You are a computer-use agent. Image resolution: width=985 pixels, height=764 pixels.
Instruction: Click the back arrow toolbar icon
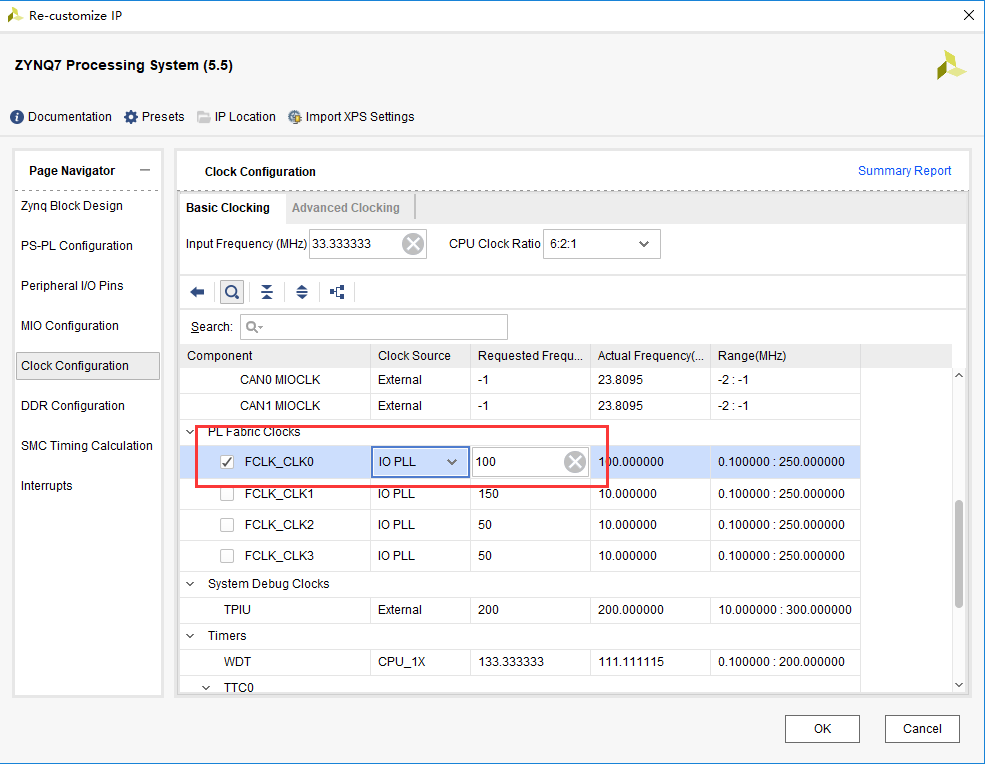tap(197, 292)
